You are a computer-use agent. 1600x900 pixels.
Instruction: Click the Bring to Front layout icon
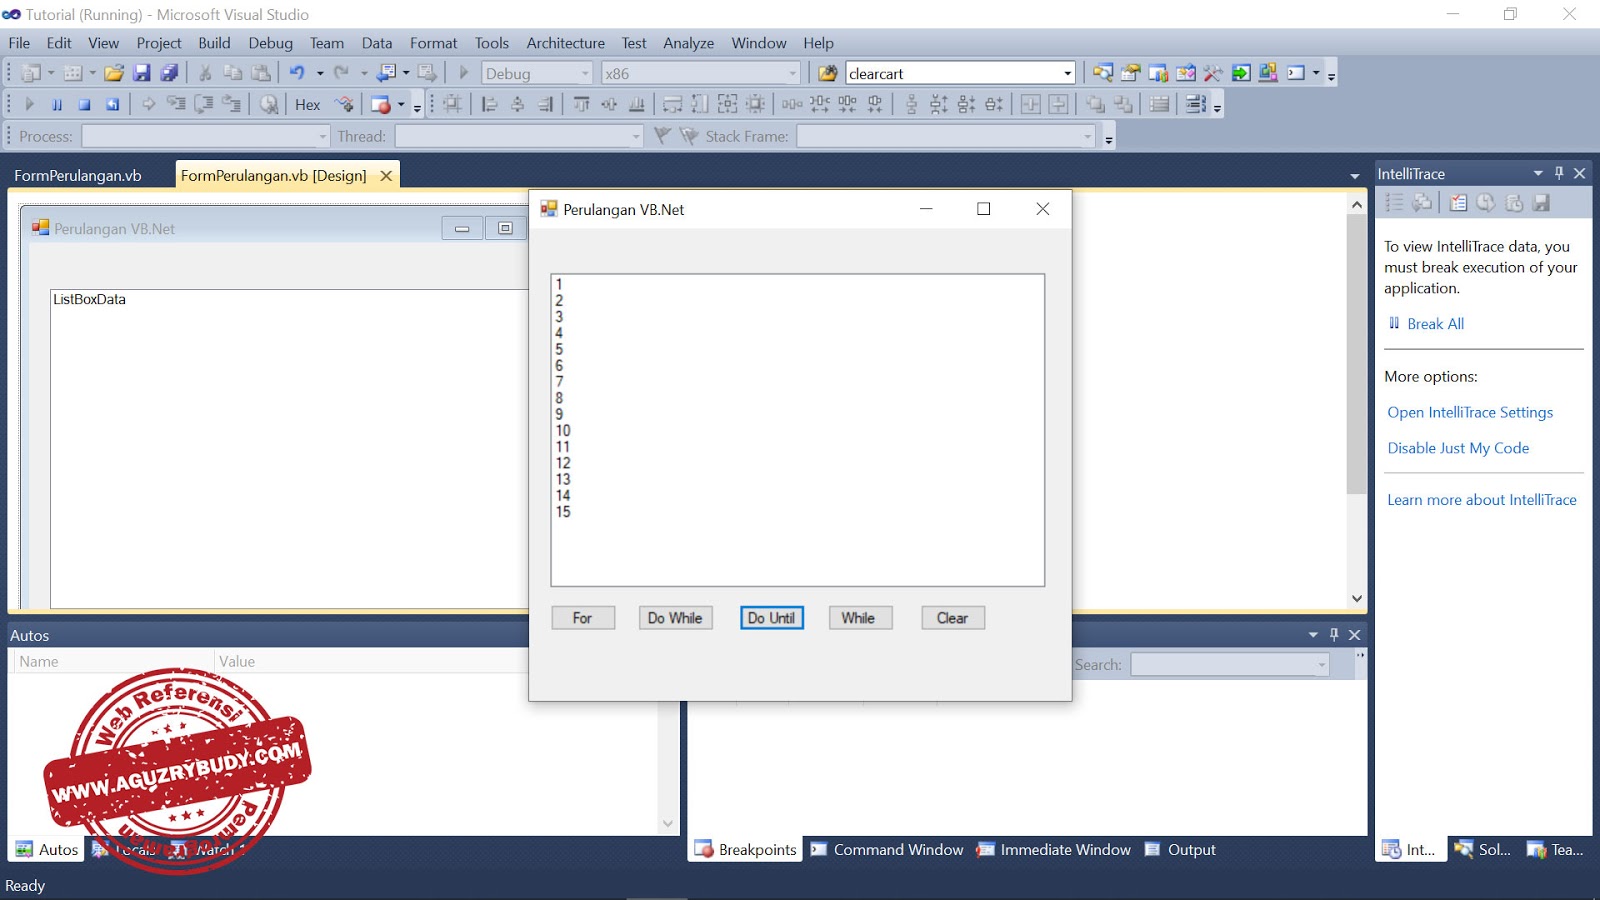1095,104
